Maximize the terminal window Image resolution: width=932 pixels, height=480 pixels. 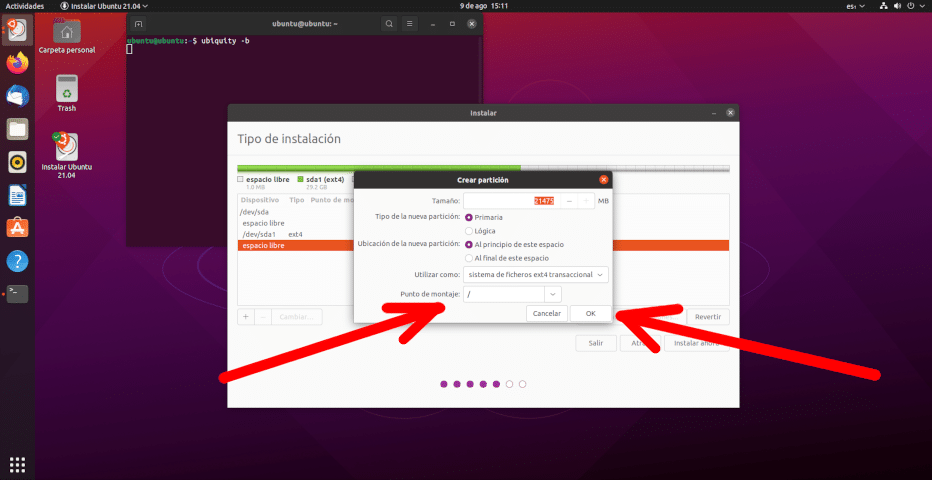pos(452,24)
